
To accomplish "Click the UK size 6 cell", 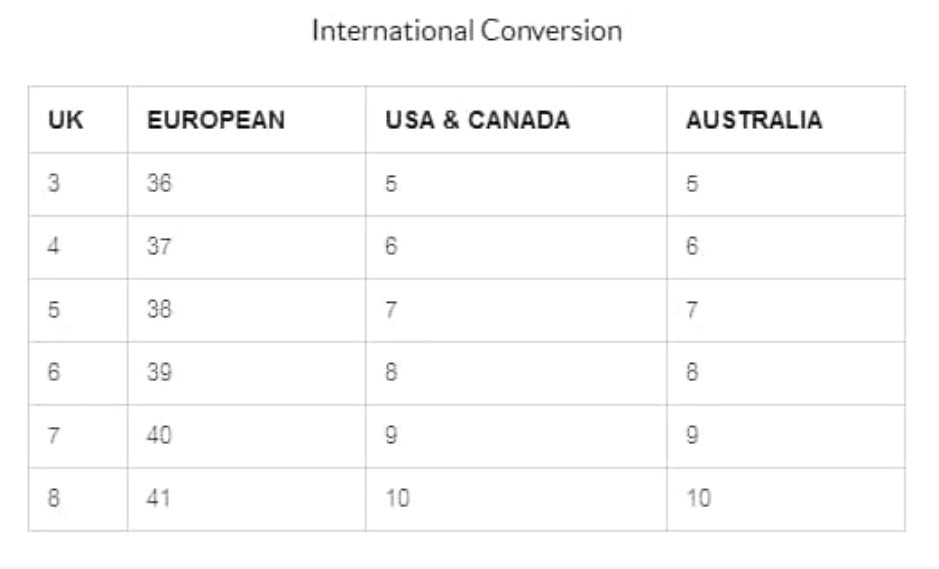I will pos(78,373).
